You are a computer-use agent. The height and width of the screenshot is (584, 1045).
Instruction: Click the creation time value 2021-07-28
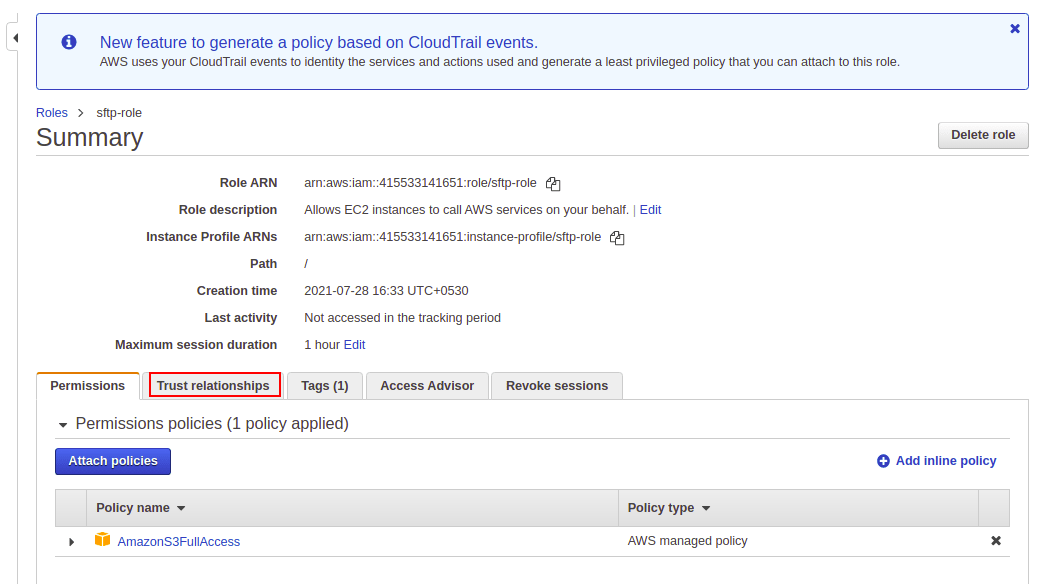[387, 291]
